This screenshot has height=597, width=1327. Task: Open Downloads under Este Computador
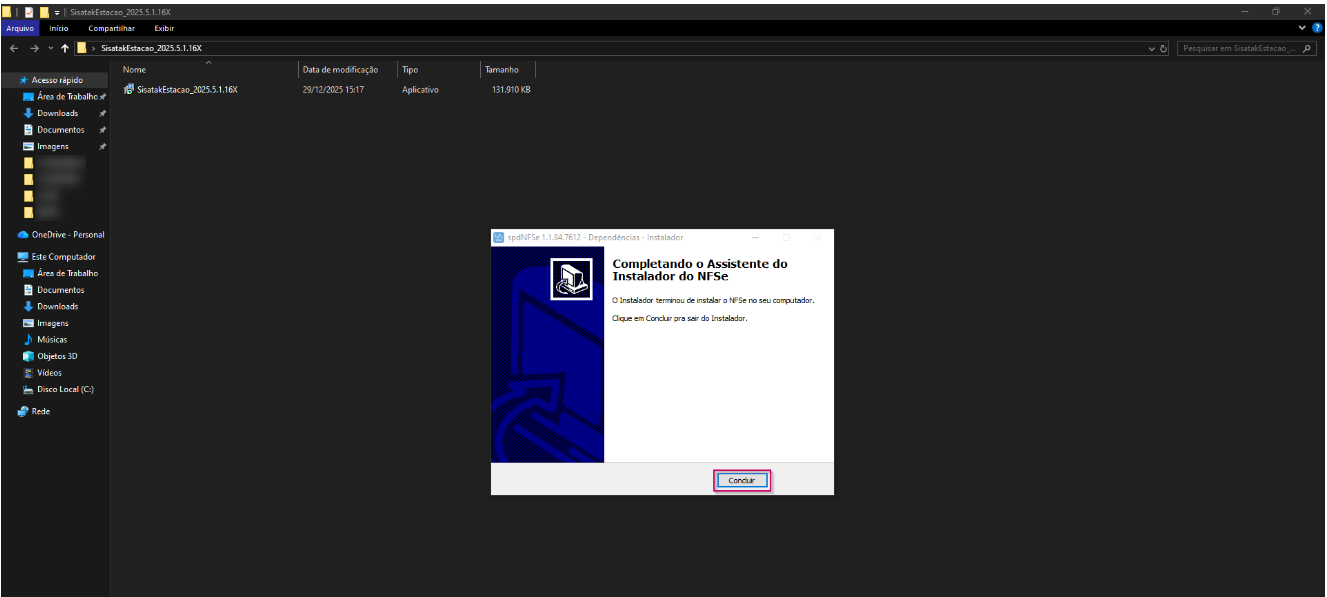57,307
